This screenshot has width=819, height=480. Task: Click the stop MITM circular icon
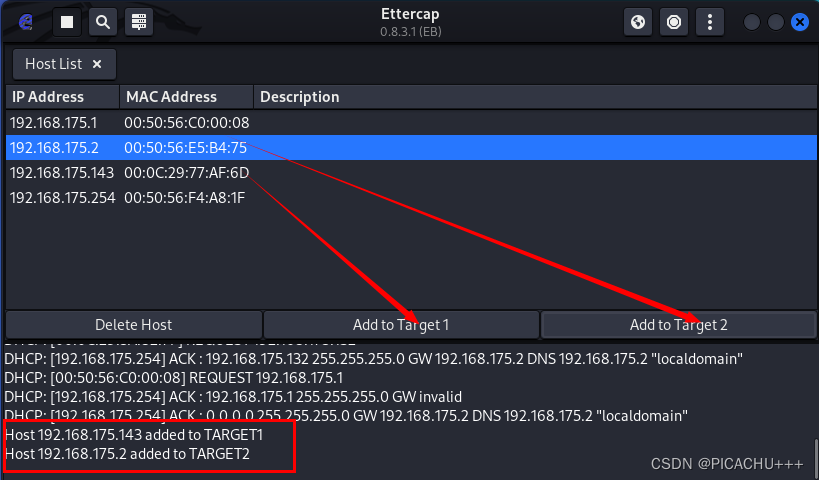click(674, 22)
